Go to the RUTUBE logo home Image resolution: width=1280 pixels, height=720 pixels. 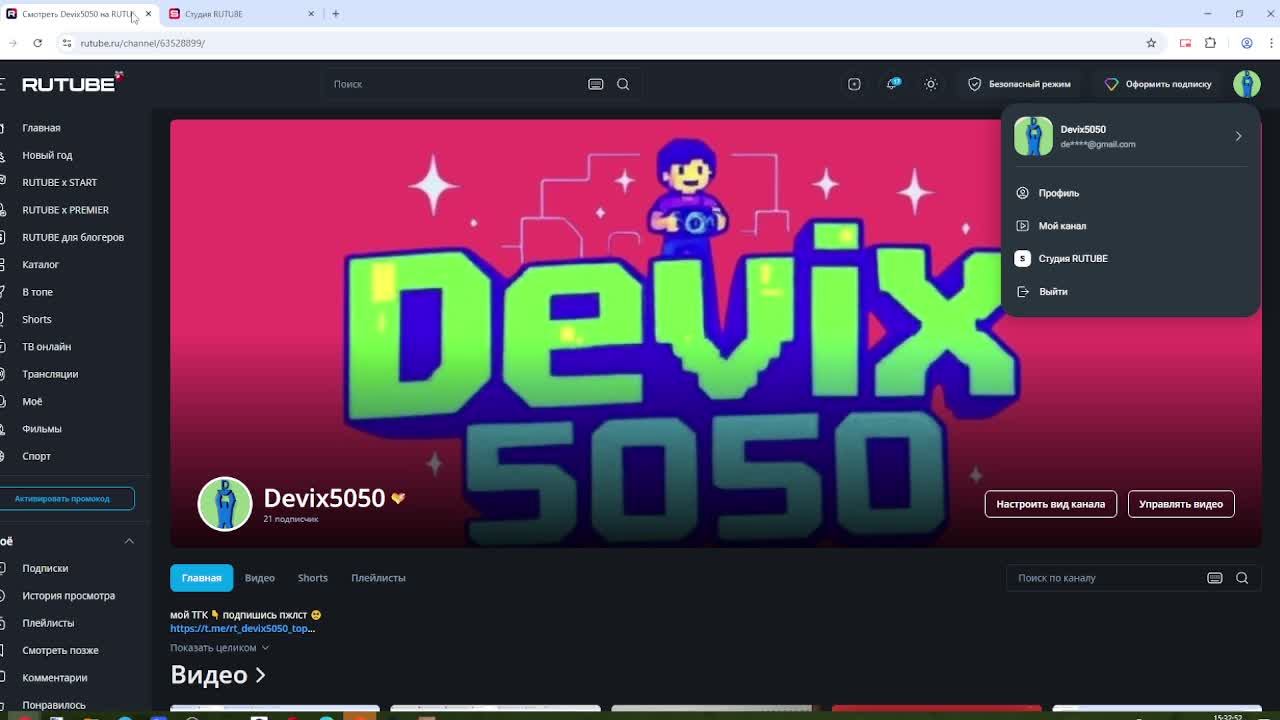(x=71, y=84)
